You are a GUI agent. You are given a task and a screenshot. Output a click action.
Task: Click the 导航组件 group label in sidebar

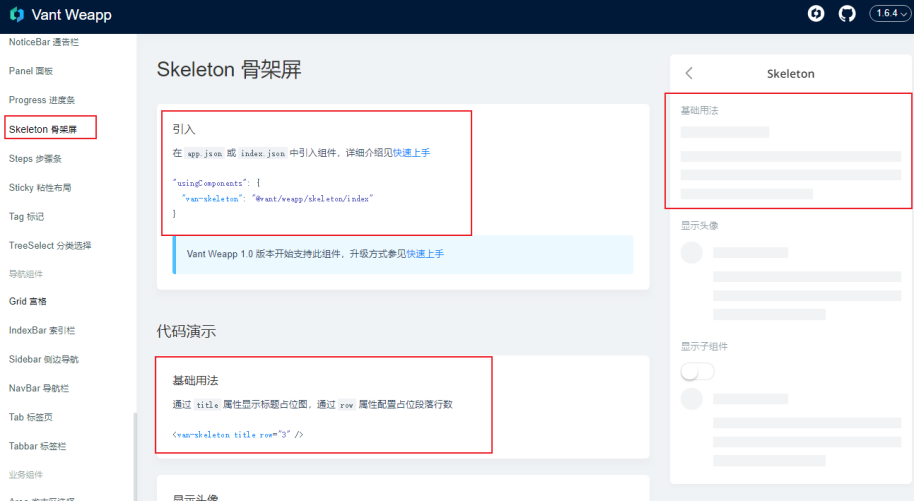pyautogui.click(x=26, y=274)
